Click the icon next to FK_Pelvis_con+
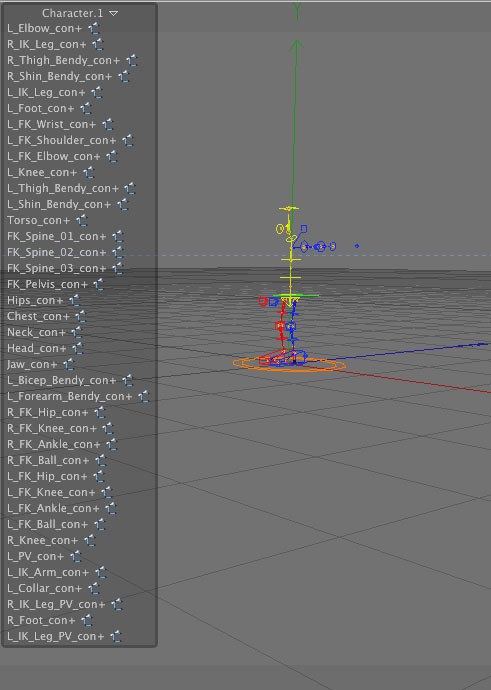Screen dimensions: 491x690 pyautogui.click(x=99, y=284)
